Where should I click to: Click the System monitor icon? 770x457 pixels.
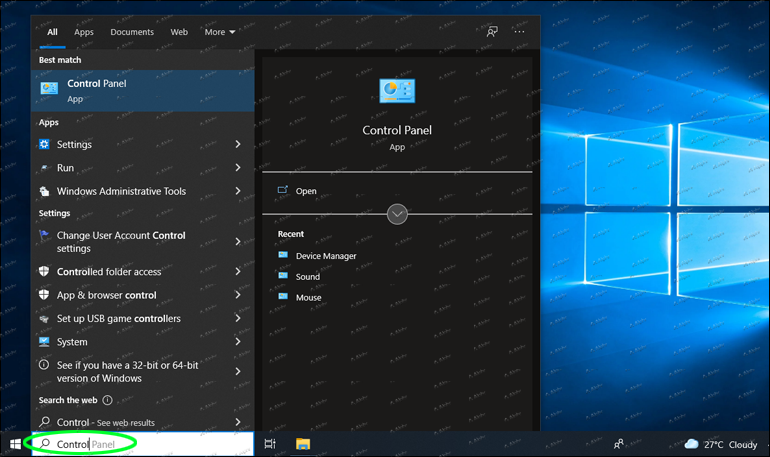click(44, 342)
